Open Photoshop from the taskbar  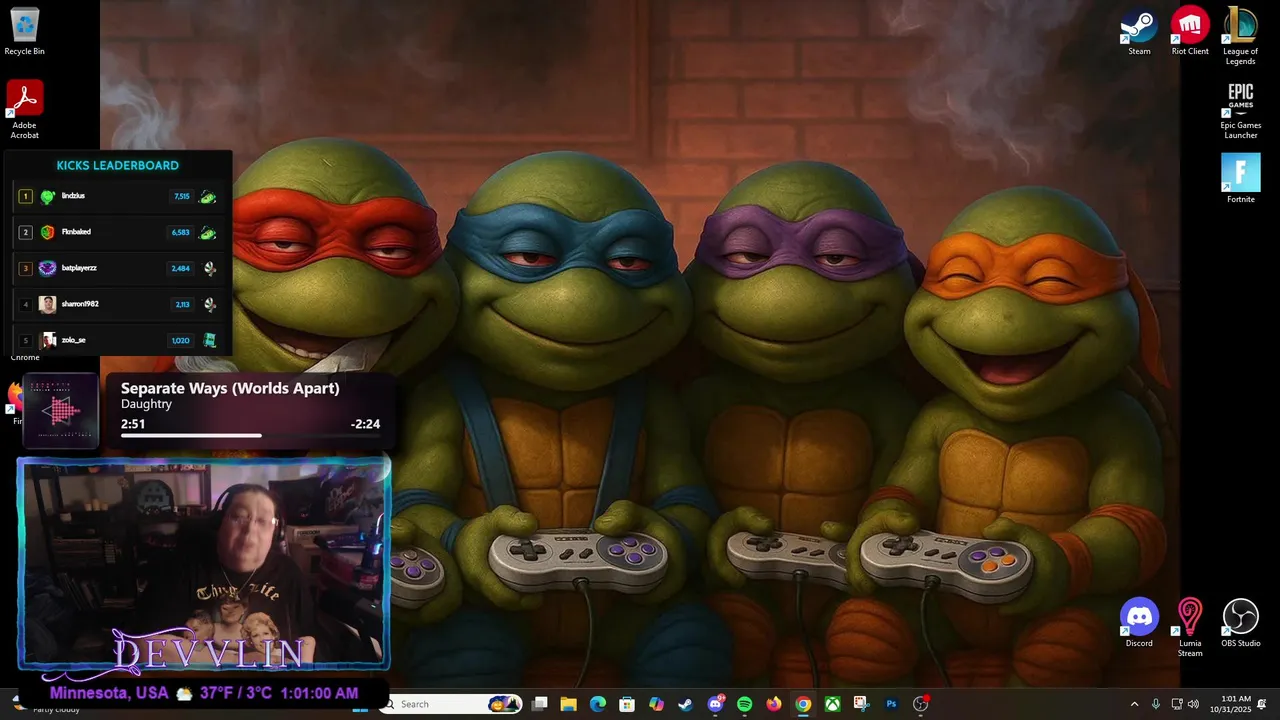pyautogui.click(x=891, y=704)
